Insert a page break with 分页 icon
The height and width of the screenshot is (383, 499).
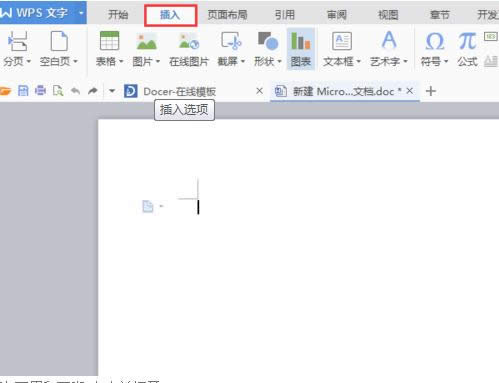tap(17, 41)
